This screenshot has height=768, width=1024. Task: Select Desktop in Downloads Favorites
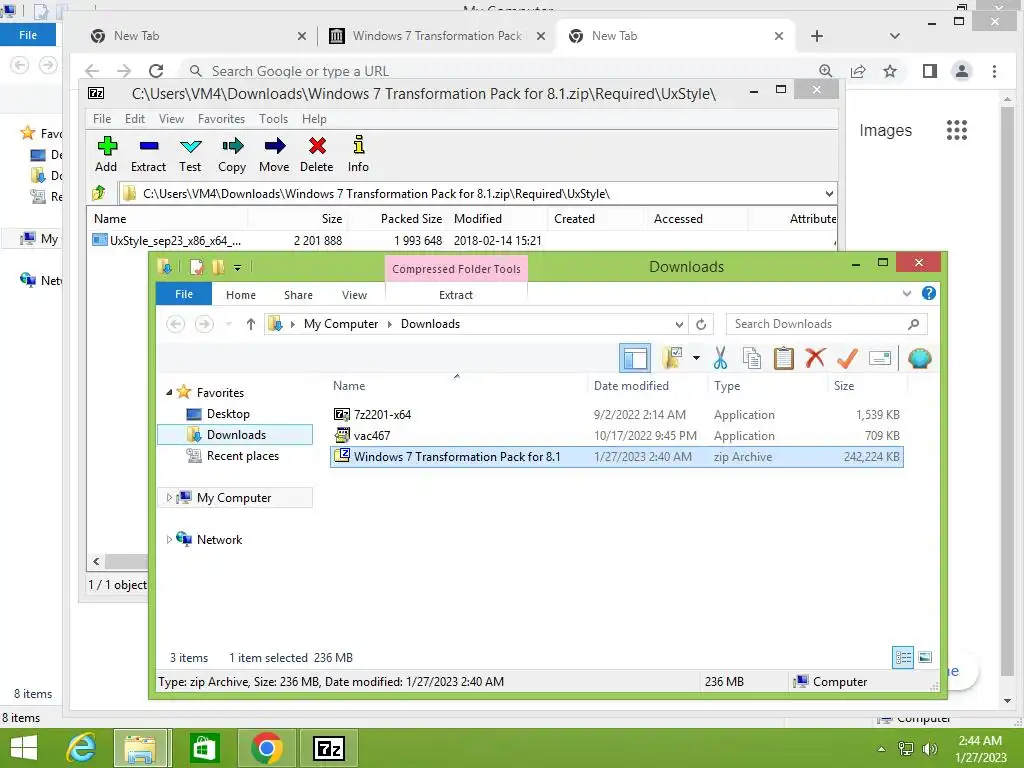(228, 413)
